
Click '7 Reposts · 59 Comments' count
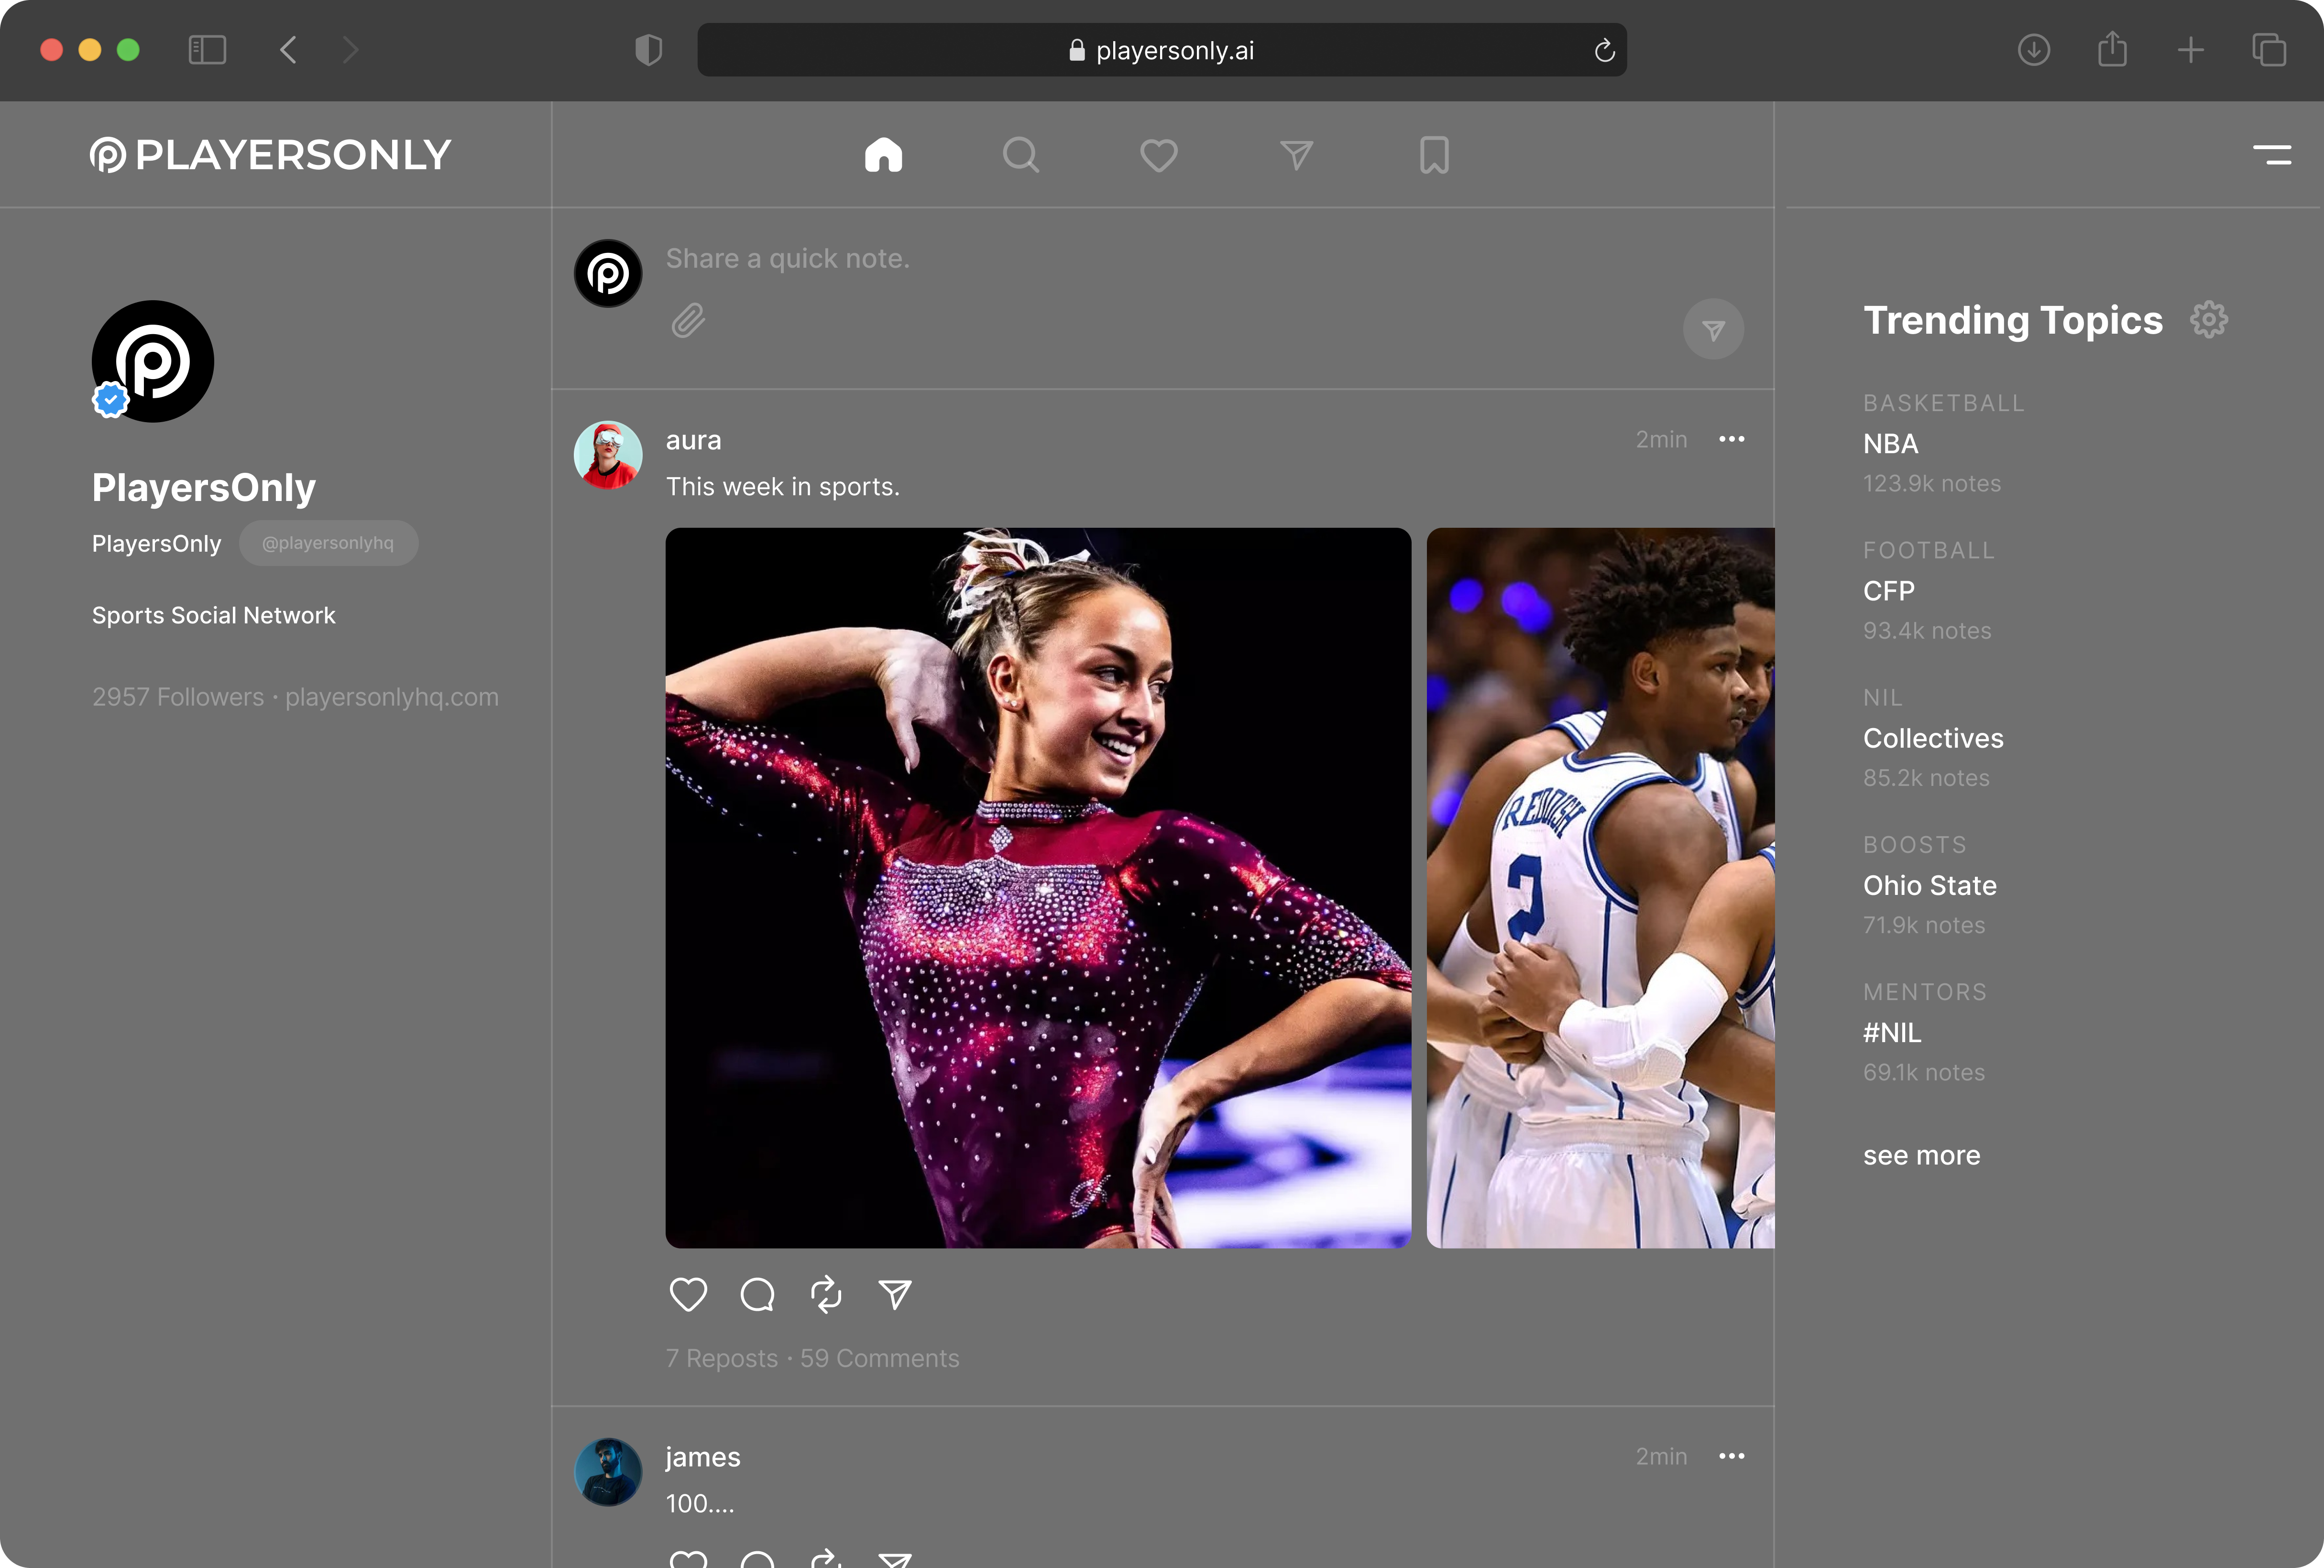coord(812,1358)
